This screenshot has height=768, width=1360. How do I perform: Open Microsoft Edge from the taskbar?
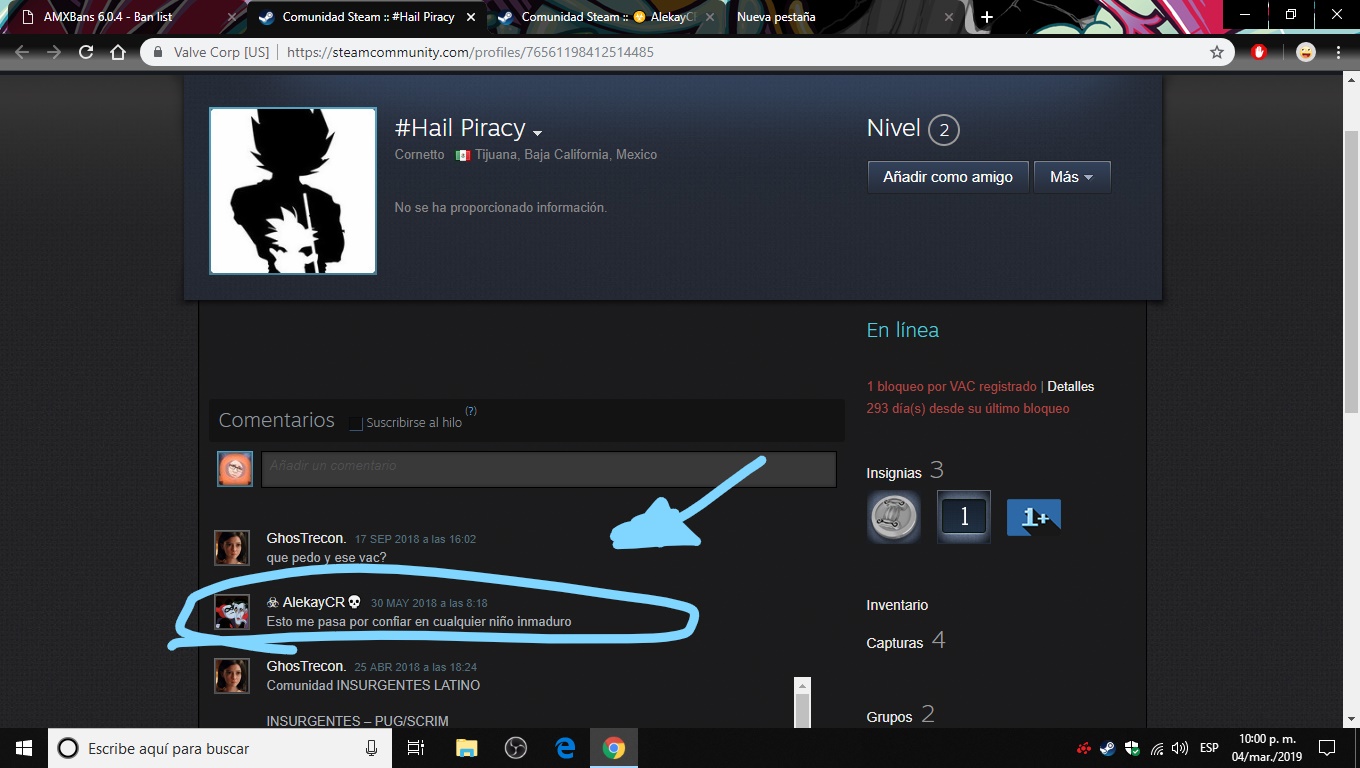point(564,748)
